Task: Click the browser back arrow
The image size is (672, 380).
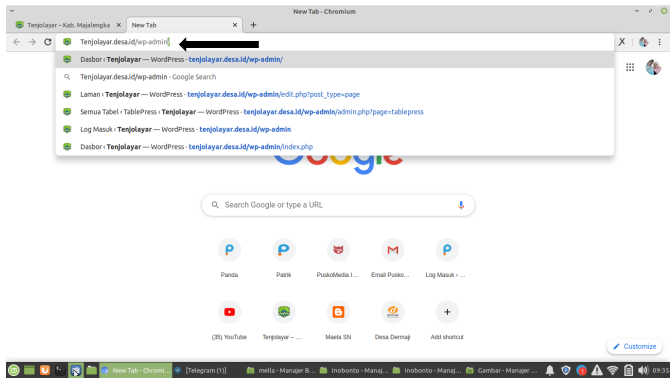Action: click(17, 42)
